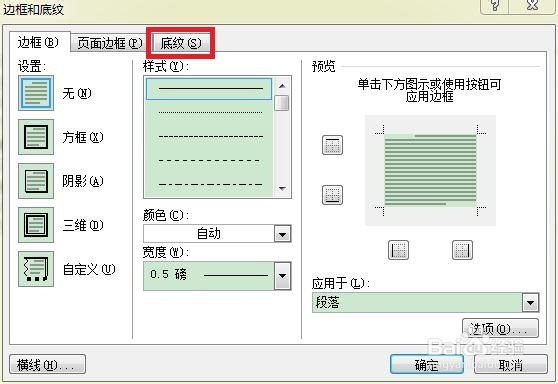Image resolution: width=558 pixels, height=384 pixels.
Task: Open the 底纹 (Shading) tab
Action: (x=181, y=43)
